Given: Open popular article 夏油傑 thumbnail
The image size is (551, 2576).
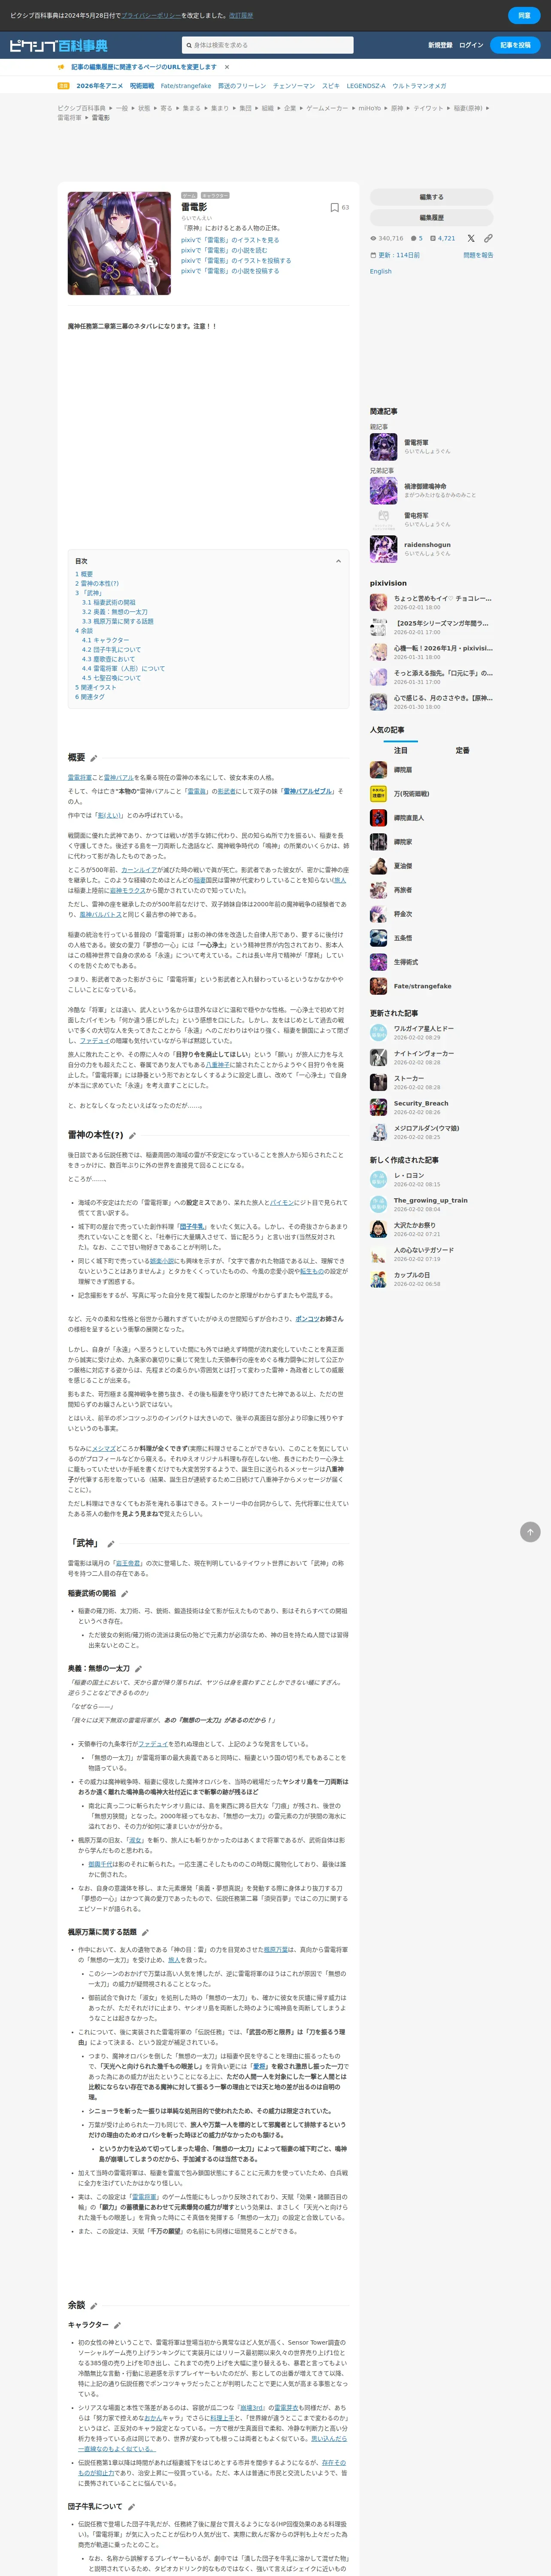Looking at the screenshot, I should tap(378, 866).
